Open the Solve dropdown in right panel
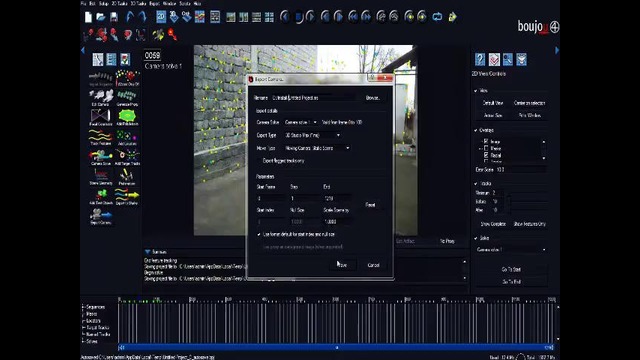Image resolution: width=640 pixels, height=360 pixels. pos(511,249)
